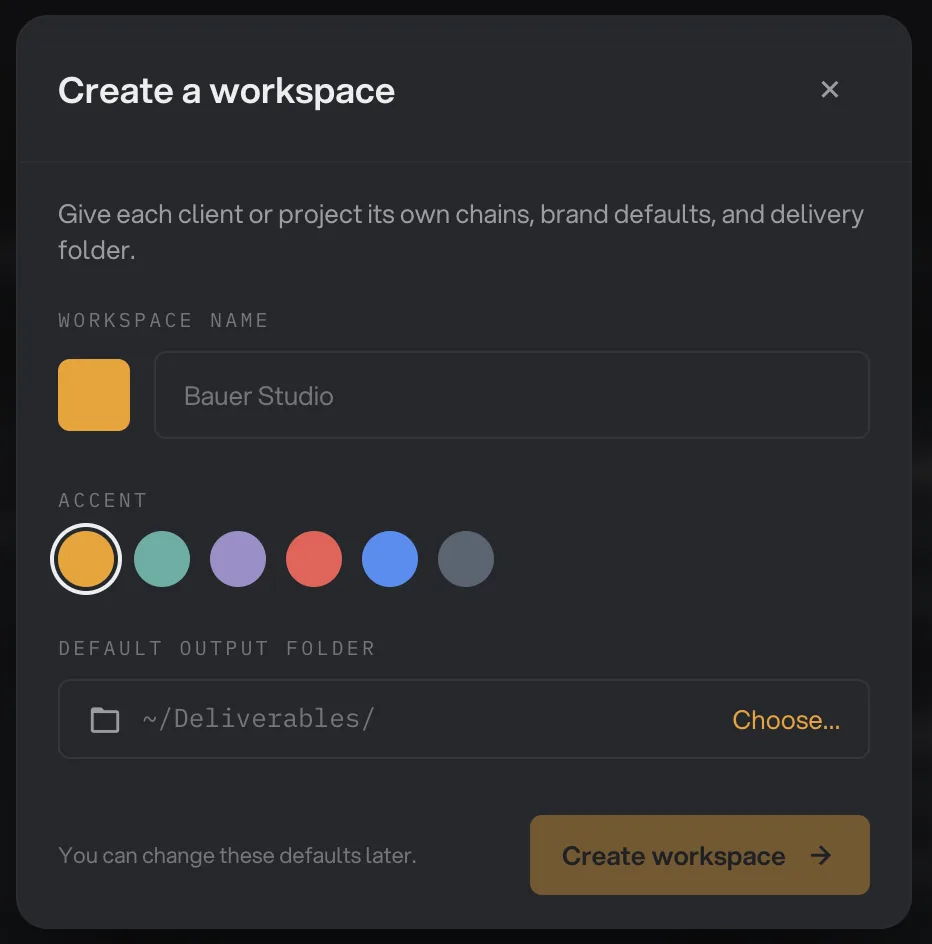Click the ACCENT label

click(103, 500)
